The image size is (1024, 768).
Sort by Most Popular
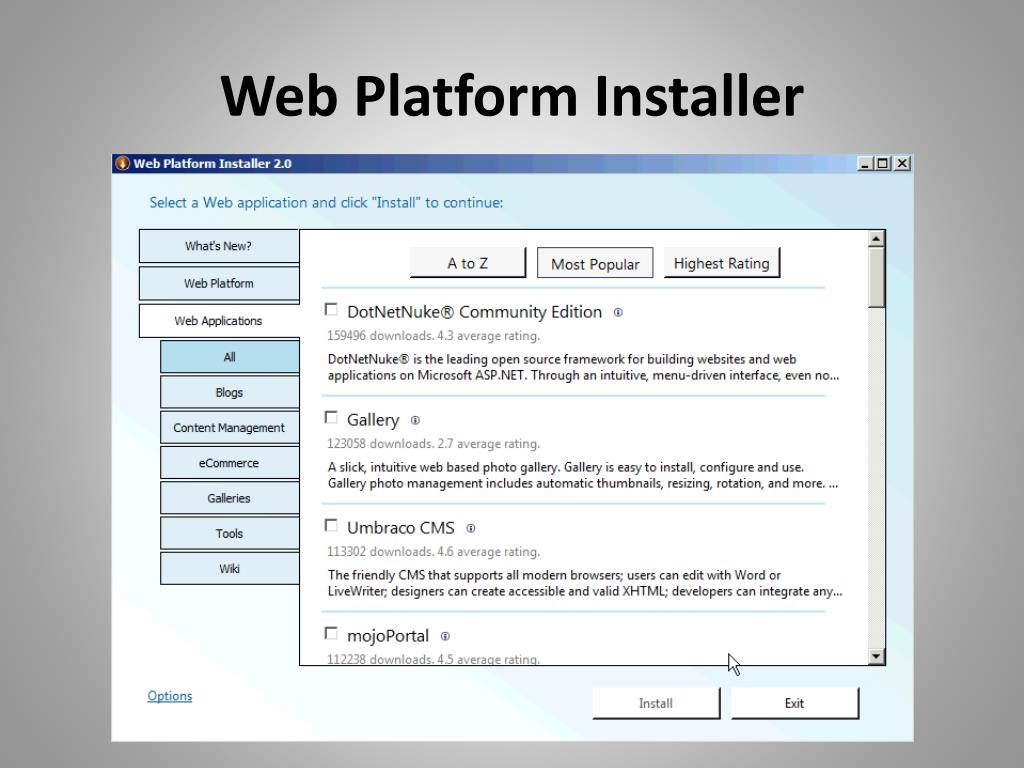595,263
